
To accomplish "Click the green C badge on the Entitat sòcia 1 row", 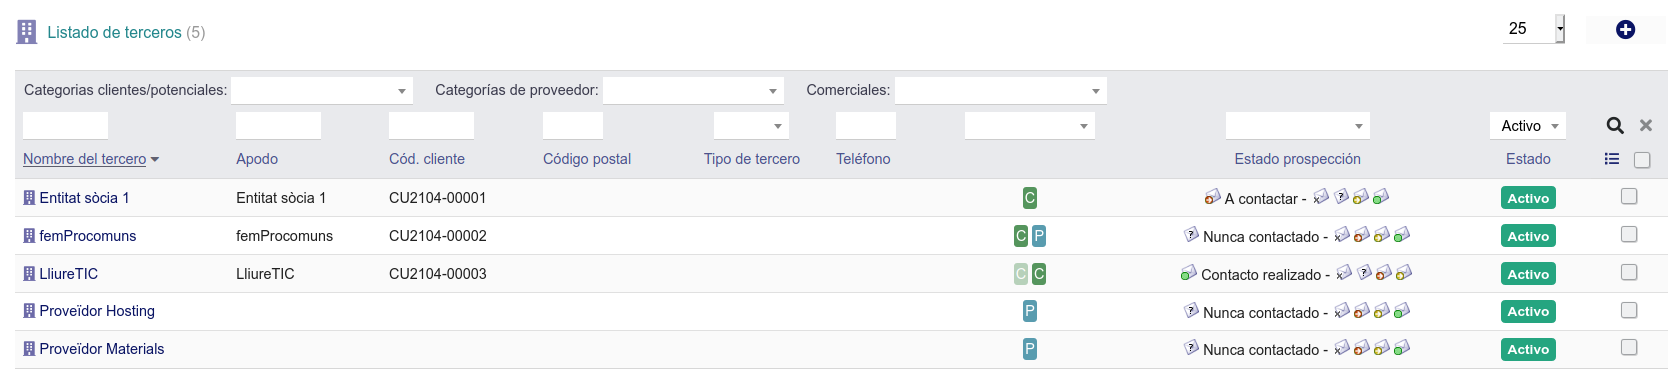I will coord(1030,198).
